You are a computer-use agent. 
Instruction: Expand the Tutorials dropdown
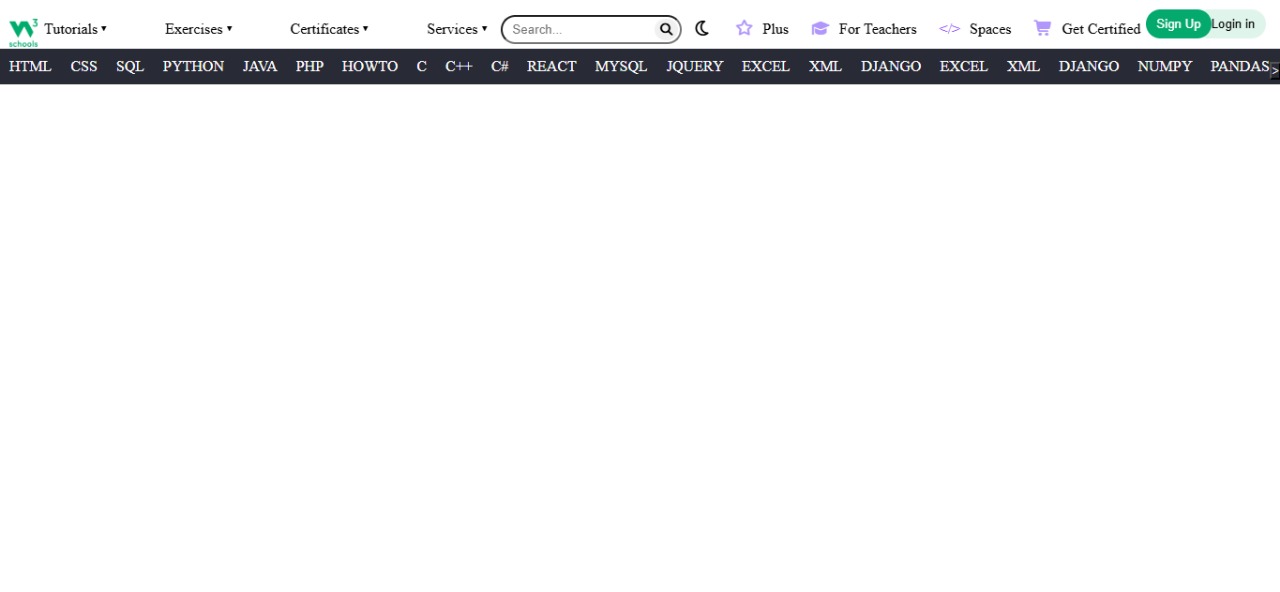click(x=75, y=29)
